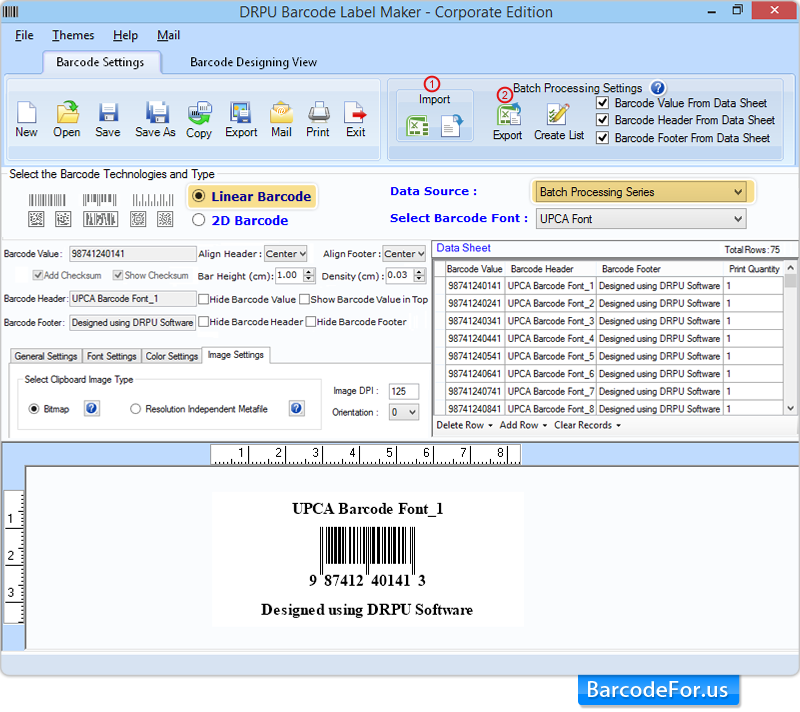Enable Show Barcode Value in Top checkbox
Screen dimensions: 800x712
click(305, 299)
